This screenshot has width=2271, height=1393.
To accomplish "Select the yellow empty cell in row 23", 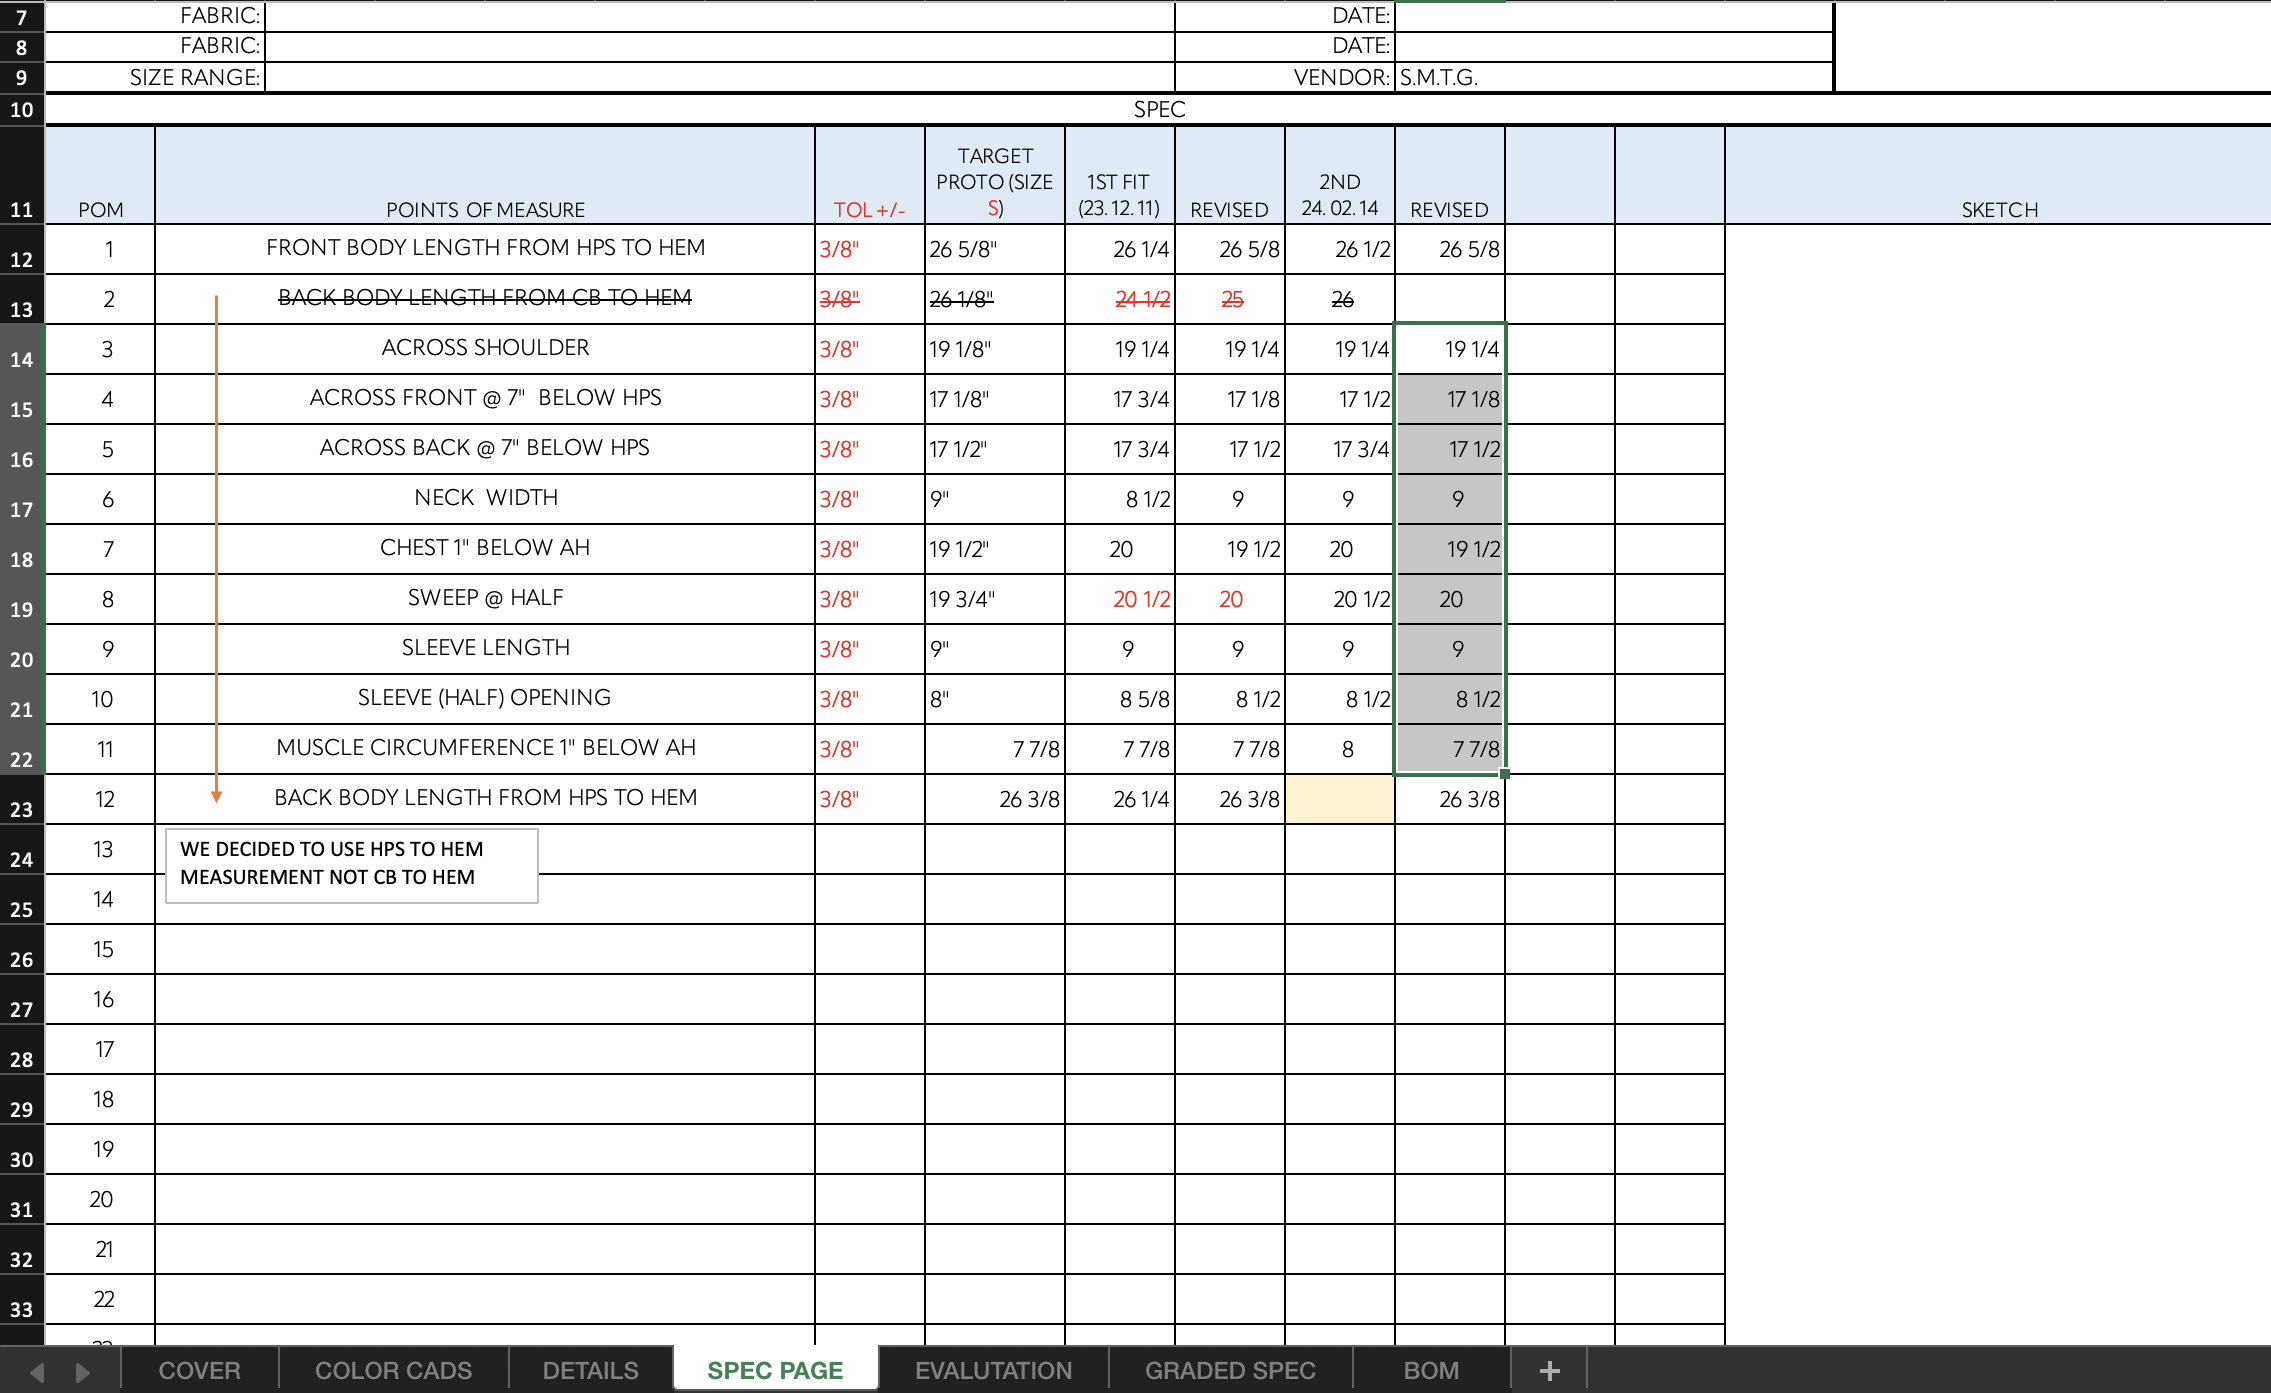I will point(1340,799).
